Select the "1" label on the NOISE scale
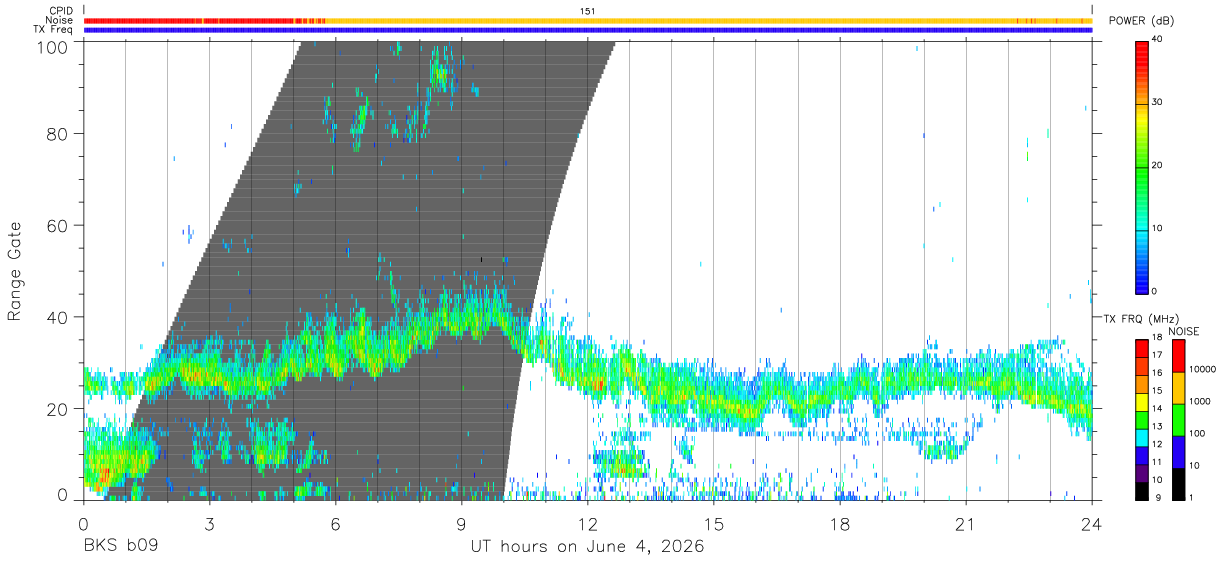This screenshot has height=567, width=1228. point(1192,497)
